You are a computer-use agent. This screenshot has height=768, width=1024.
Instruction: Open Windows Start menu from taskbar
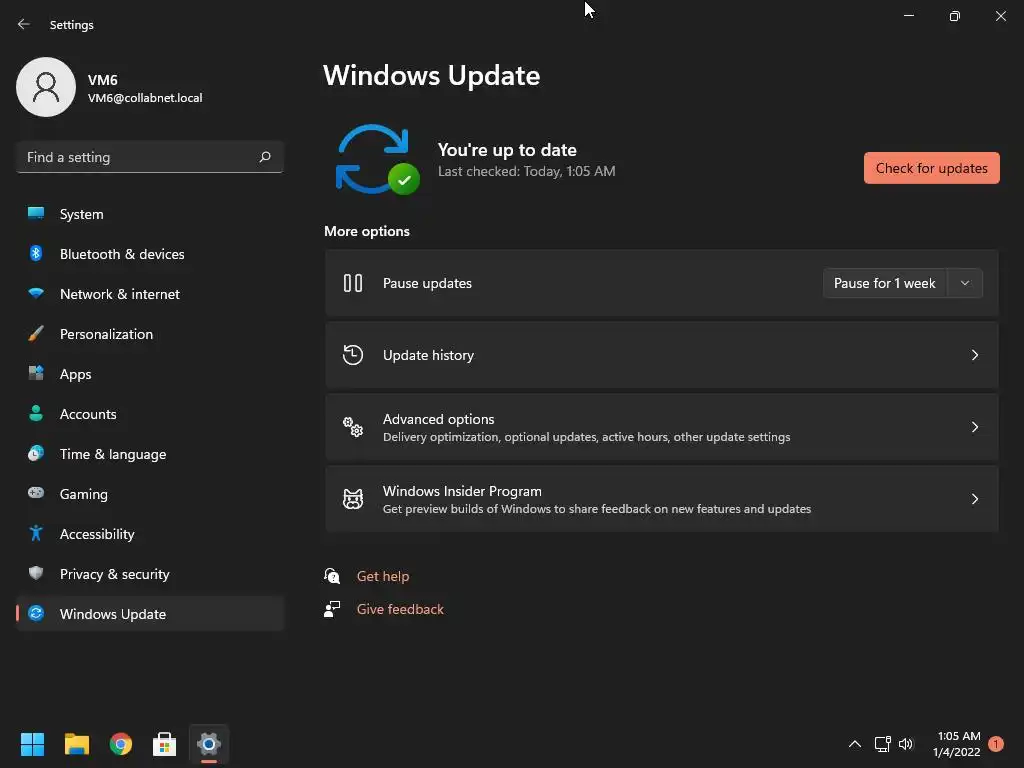click(32, 744)
